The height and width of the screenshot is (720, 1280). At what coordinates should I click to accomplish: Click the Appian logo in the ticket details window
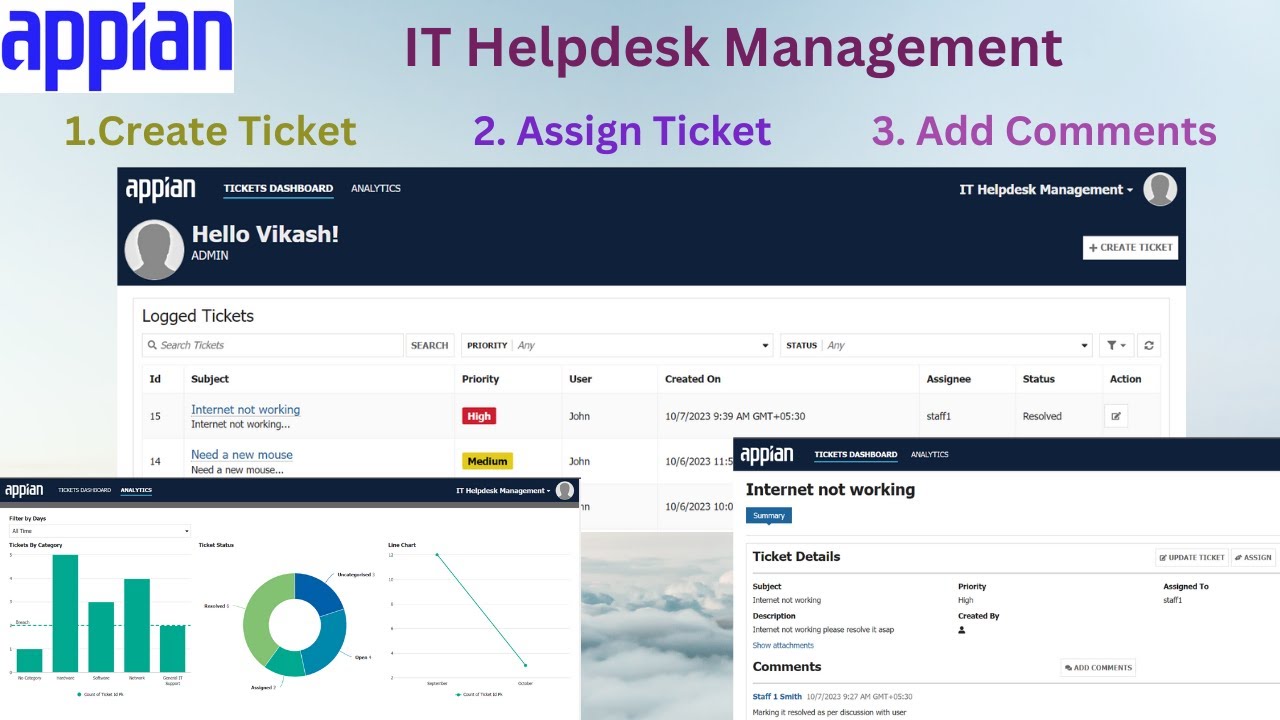(767, 455)
